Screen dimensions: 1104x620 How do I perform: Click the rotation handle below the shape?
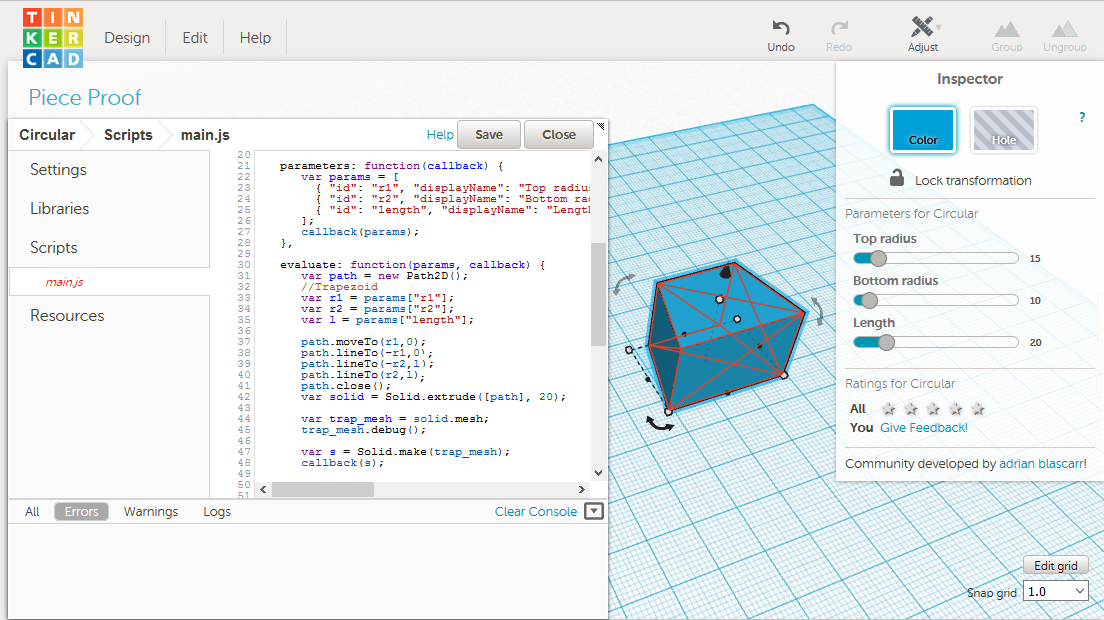pos(659,423)
